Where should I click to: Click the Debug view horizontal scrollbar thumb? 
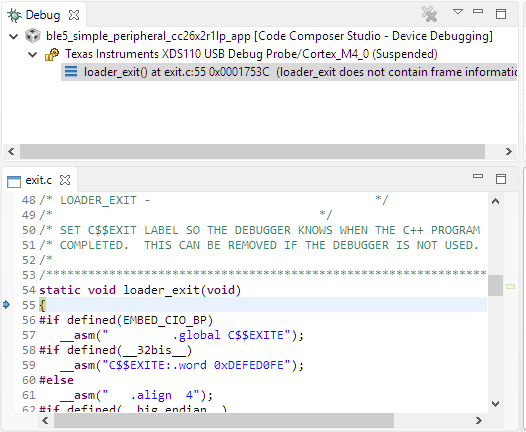(252, 151)
